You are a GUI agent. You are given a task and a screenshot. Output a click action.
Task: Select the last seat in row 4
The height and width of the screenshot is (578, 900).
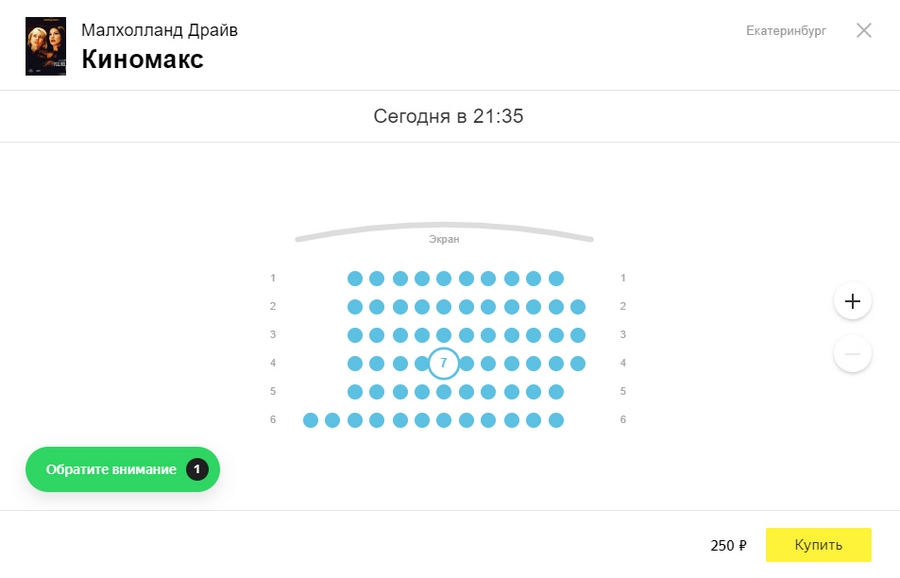(578, 363)
